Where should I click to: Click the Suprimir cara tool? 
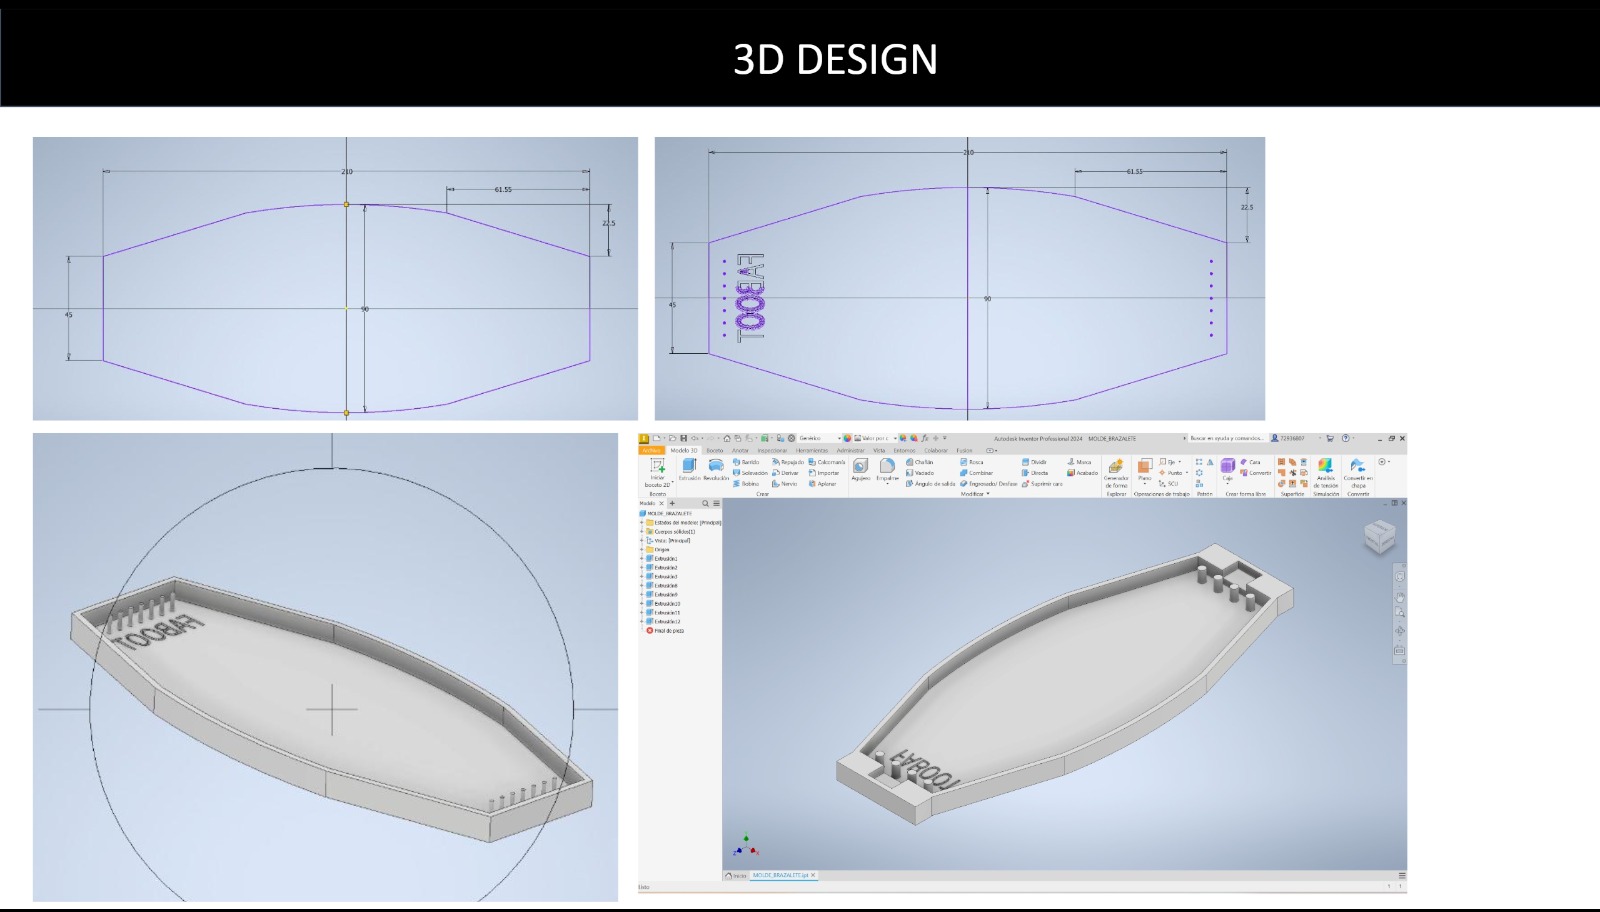[1043, 484]
